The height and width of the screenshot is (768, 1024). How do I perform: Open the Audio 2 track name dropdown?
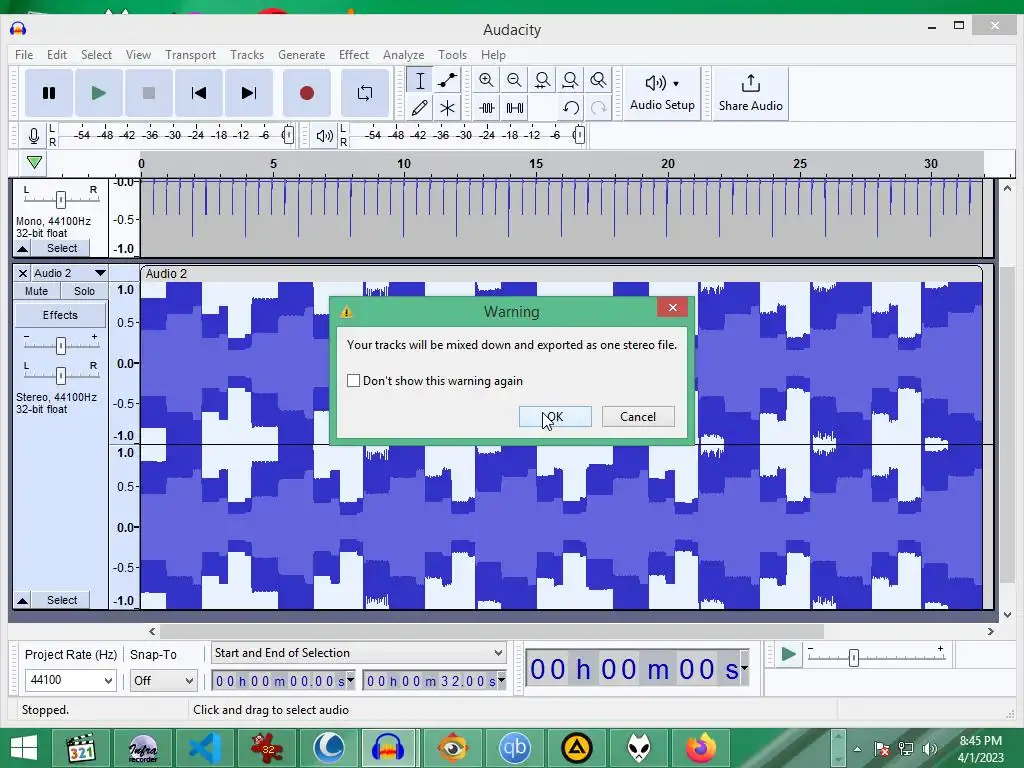click(x=100, y=273)
